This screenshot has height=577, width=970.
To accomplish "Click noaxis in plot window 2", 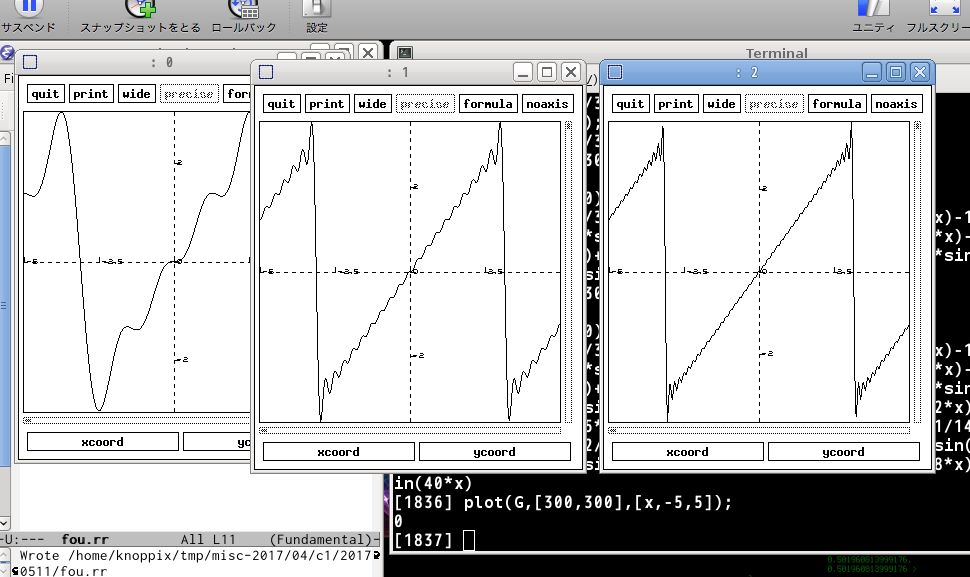I will coord(896,104).
